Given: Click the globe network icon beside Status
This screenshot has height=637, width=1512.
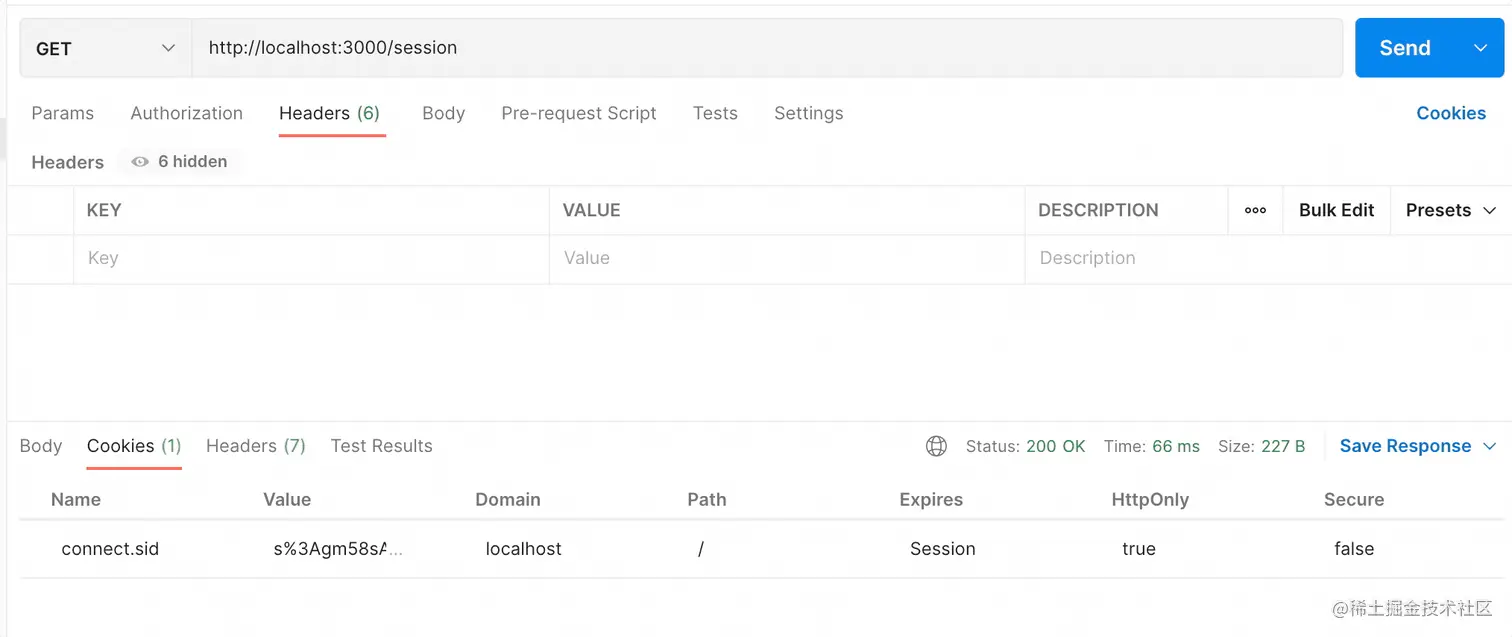Looking at the screenshot, I should click(x=936, y=446).
